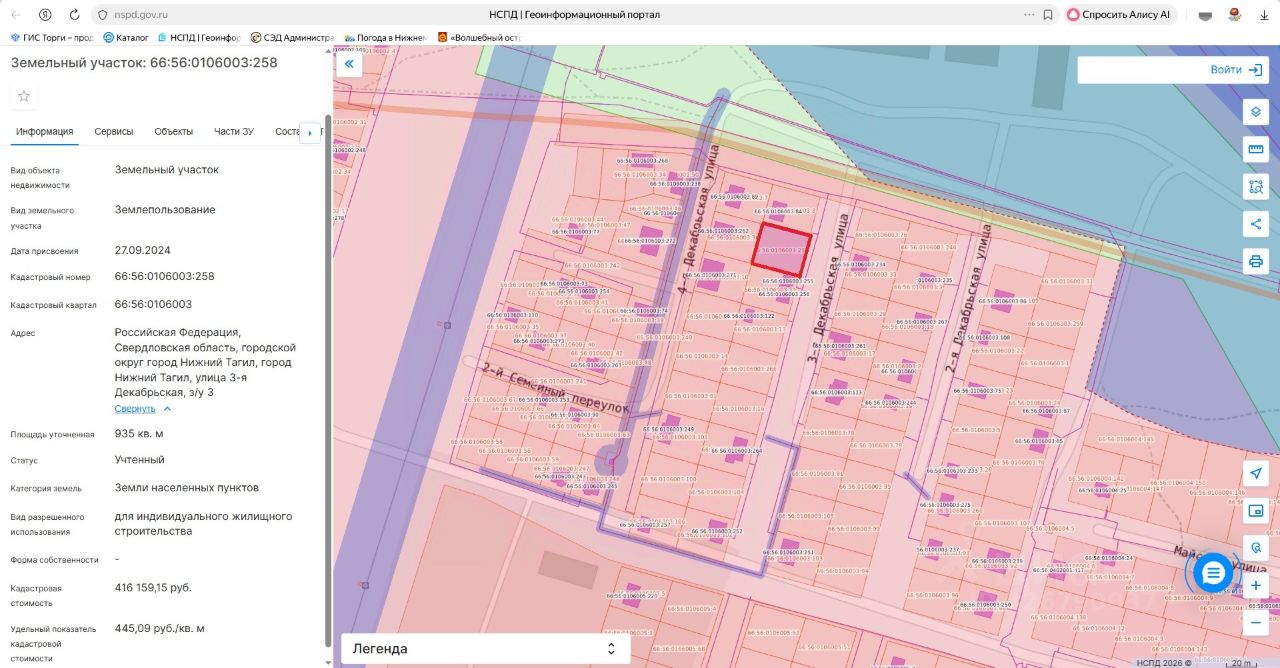Share the current map view
1280x668 pixels.
point(1255,224)
